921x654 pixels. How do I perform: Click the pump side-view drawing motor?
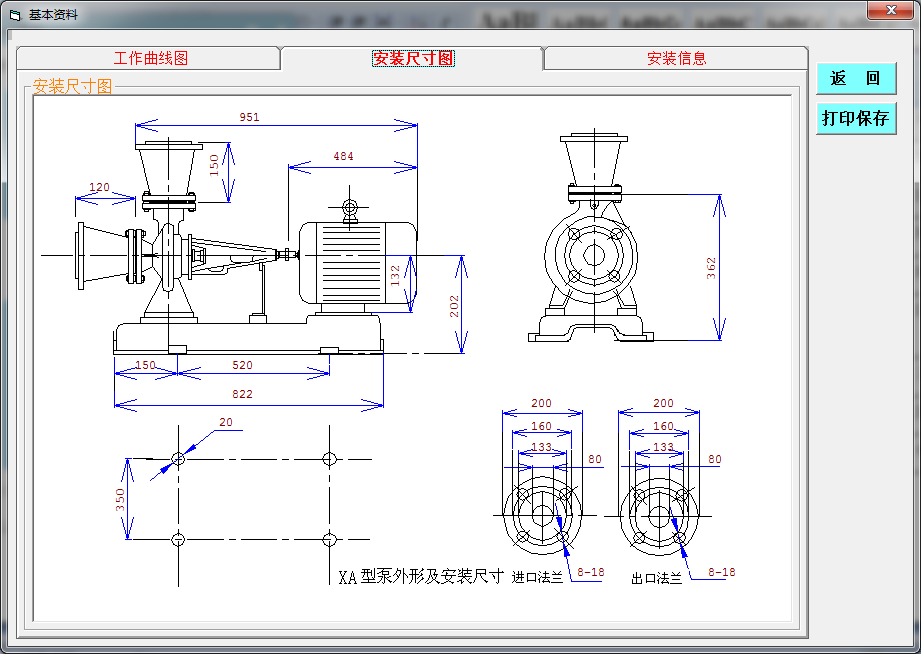[357, 263]
